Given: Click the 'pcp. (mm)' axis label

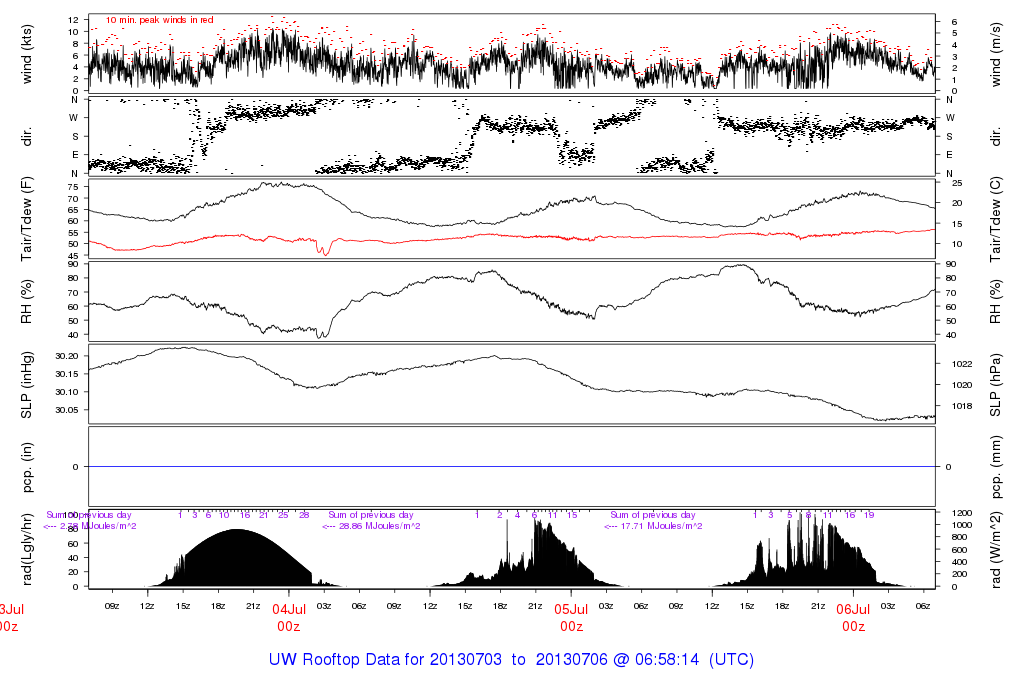Looking at the screenshot, I should coord(996,467).
